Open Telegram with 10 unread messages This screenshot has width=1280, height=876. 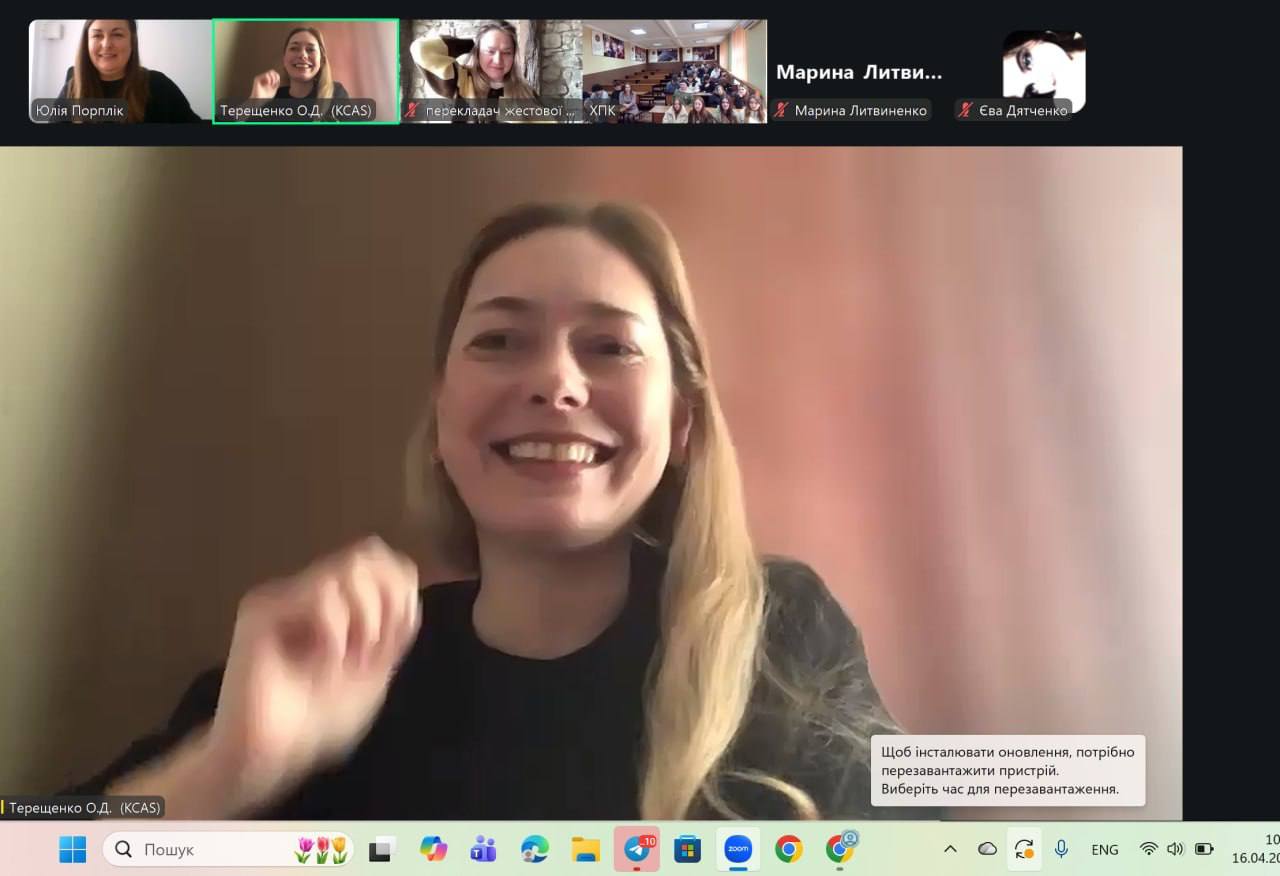637,849
